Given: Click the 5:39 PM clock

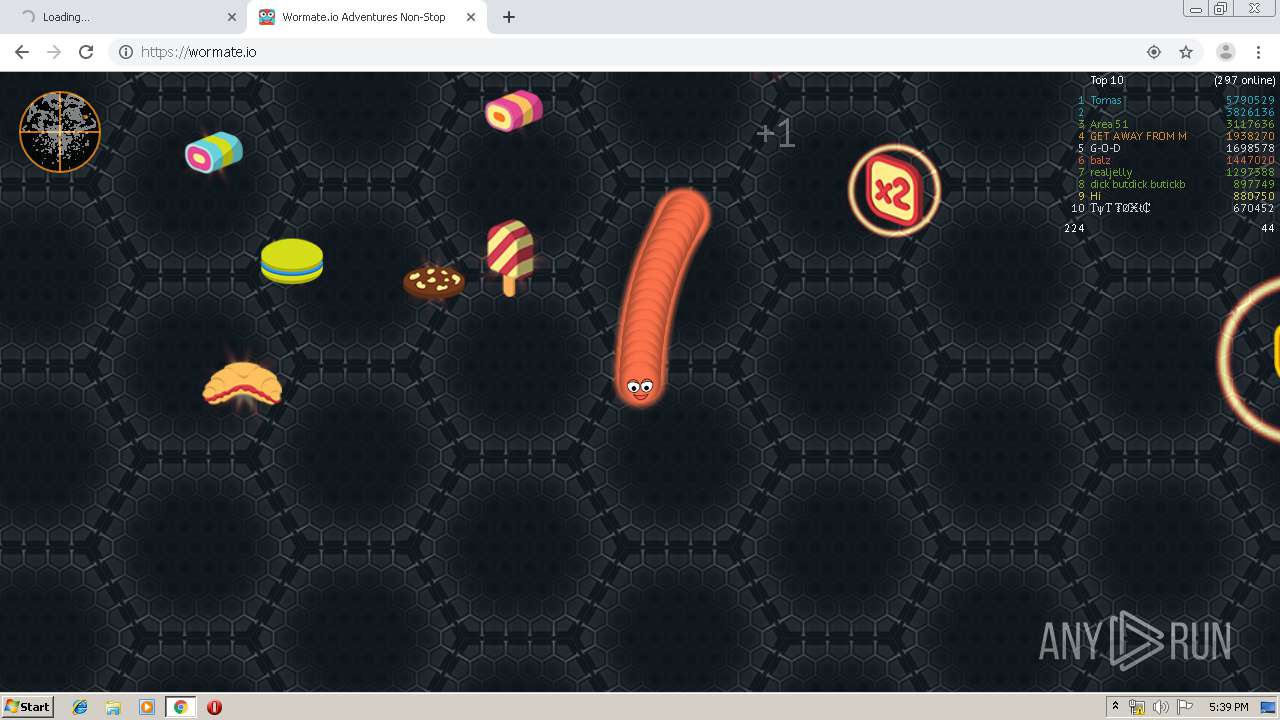Looking at the screenshot, I should [x=1228, y=707].
